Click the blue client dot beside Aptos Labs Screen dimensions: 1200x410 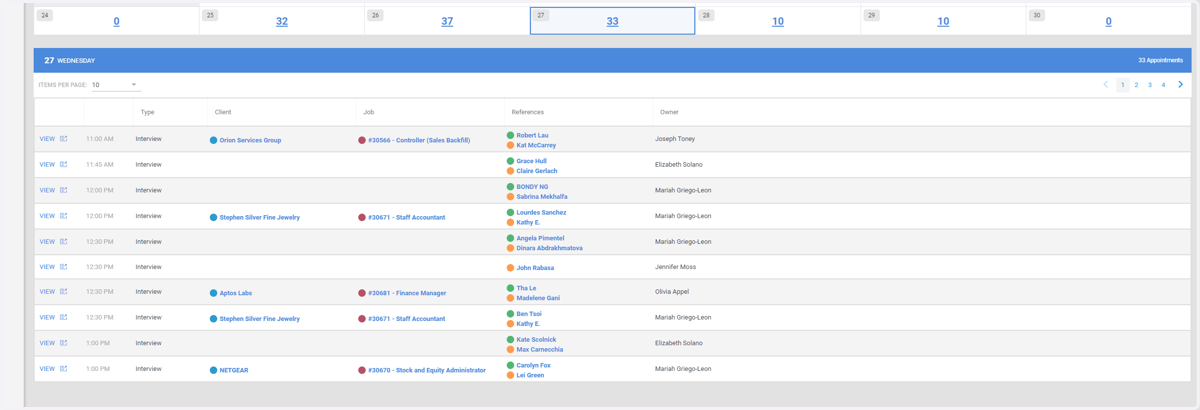coord(213,293)
